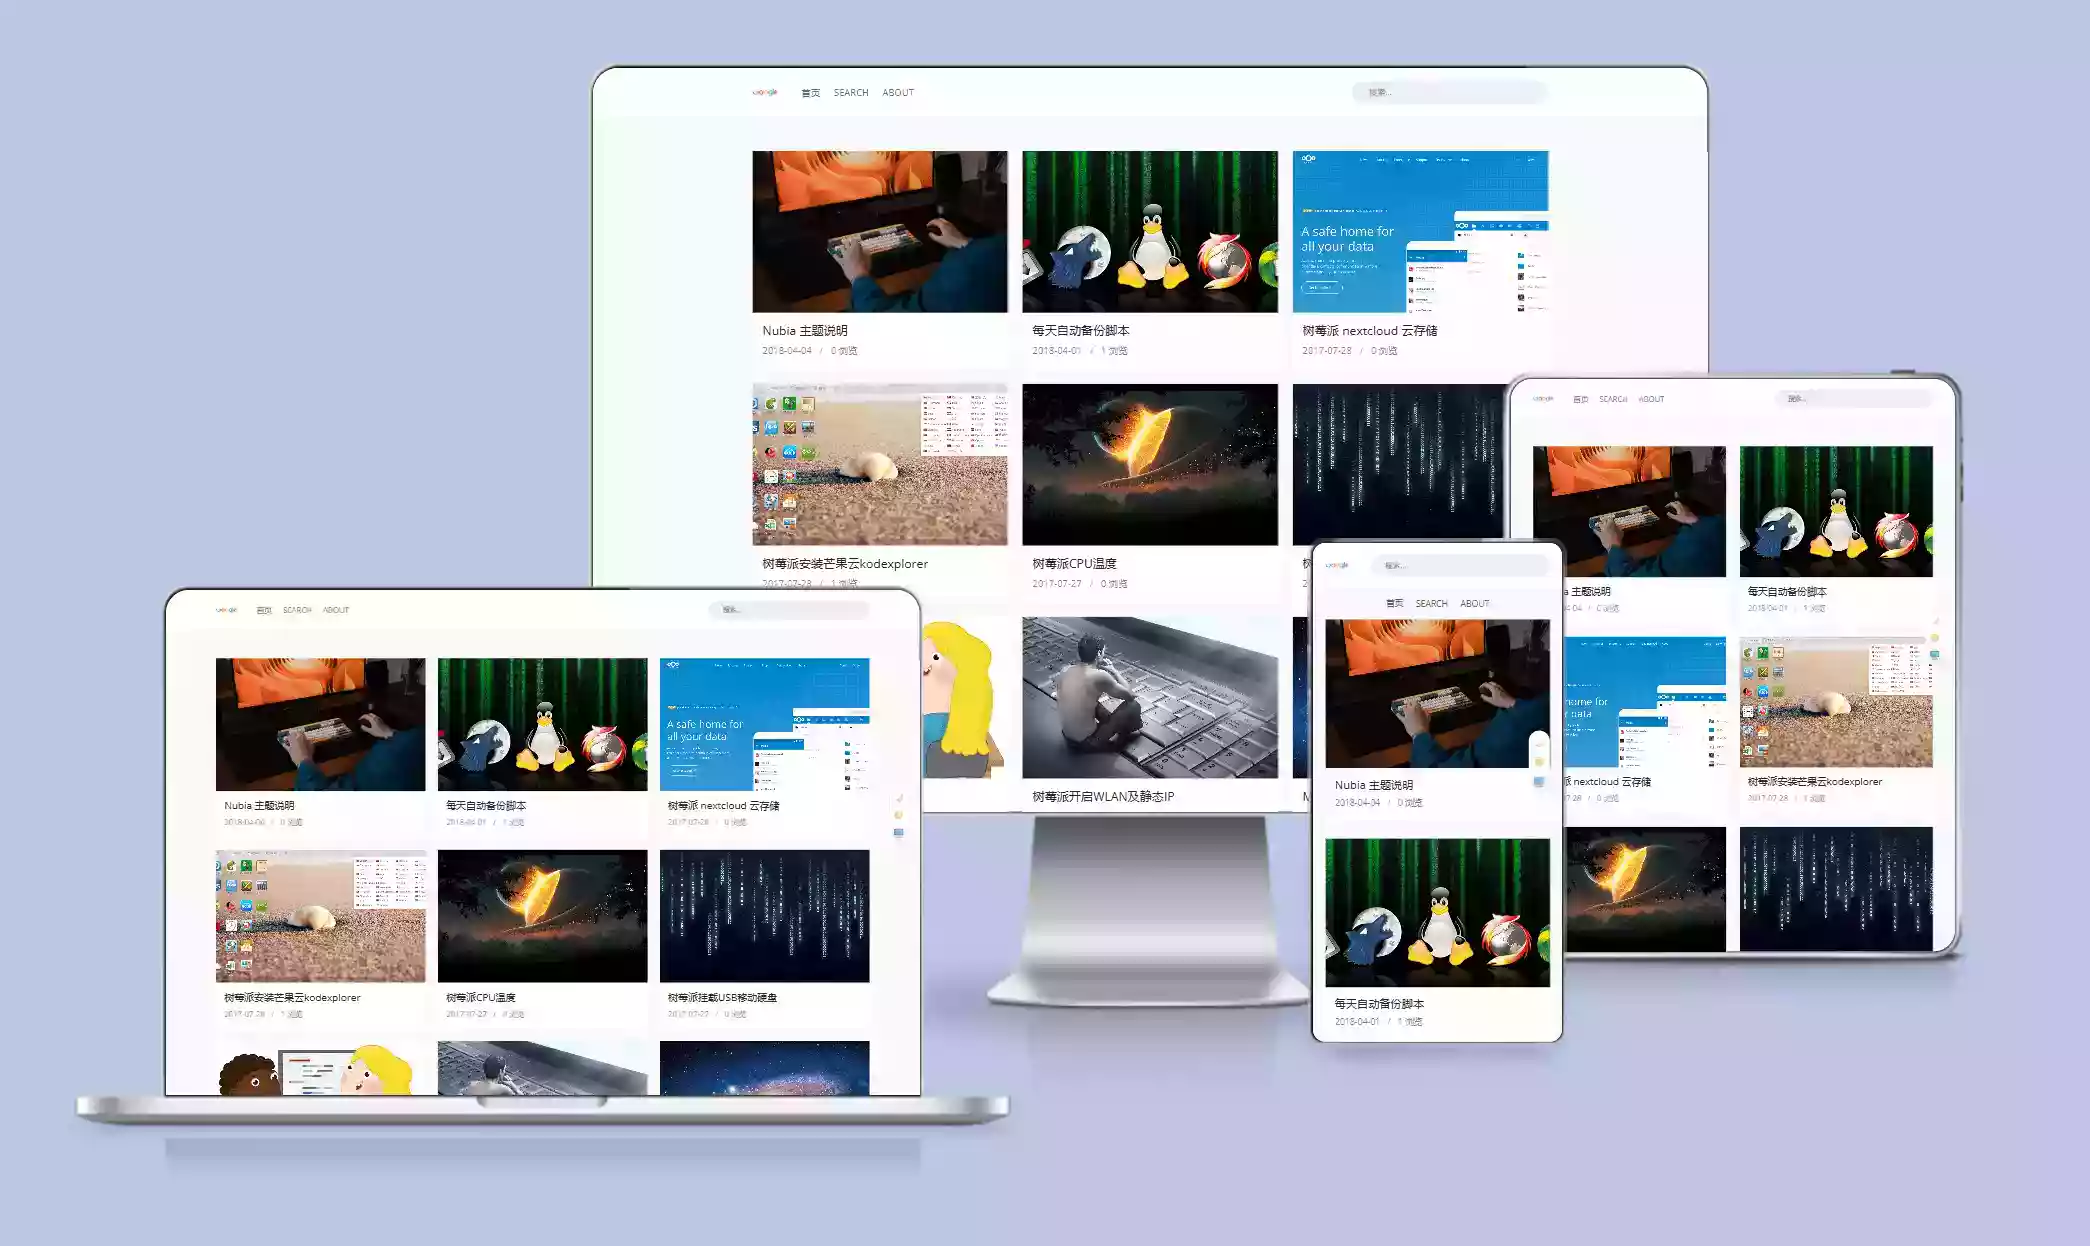
Task: Tap the blue monitor icon in the phone's floating pill
Action: tap(1539, 781)
